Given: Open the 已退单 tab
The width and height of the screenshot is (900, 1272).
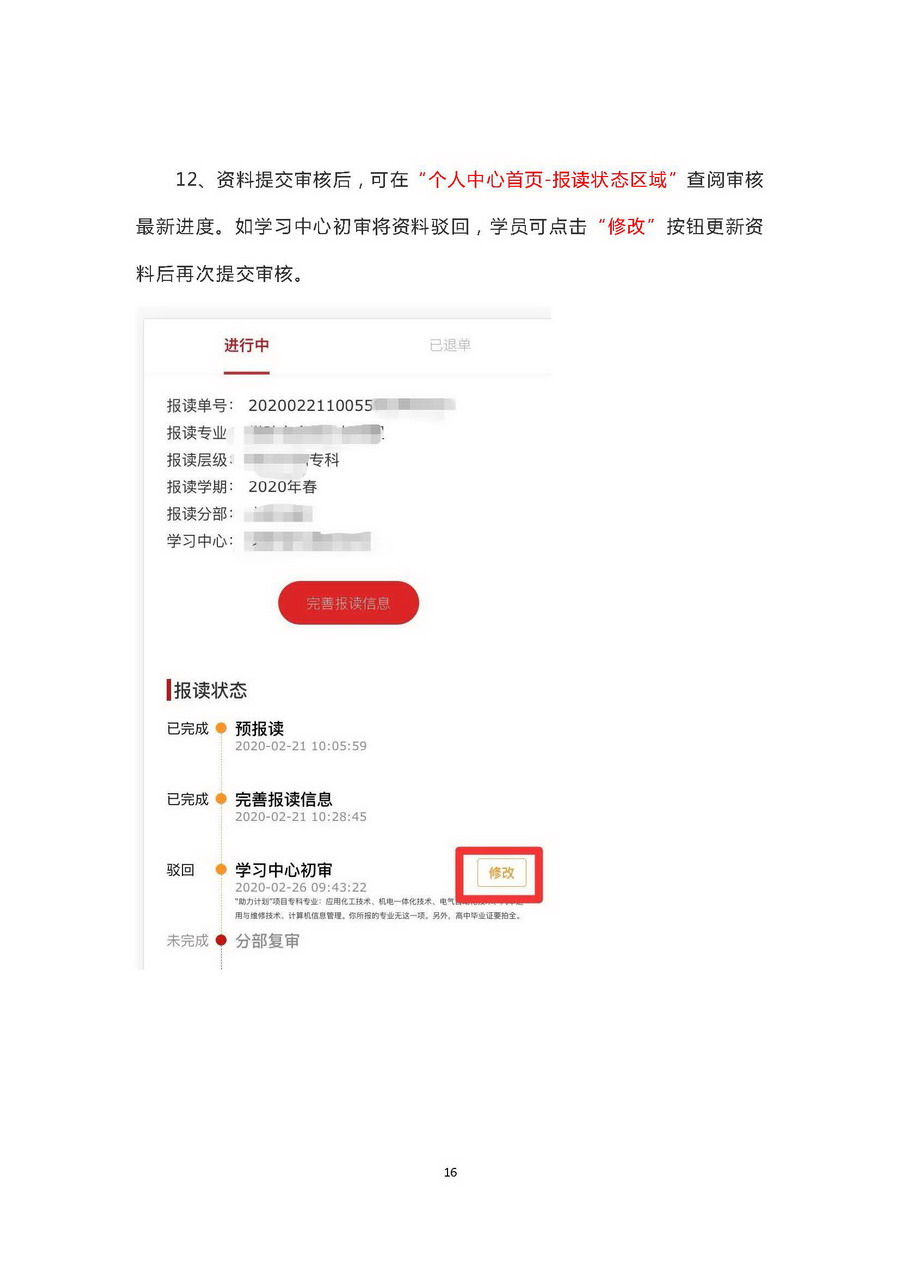Looking at the screenshot, I should 450,345.
